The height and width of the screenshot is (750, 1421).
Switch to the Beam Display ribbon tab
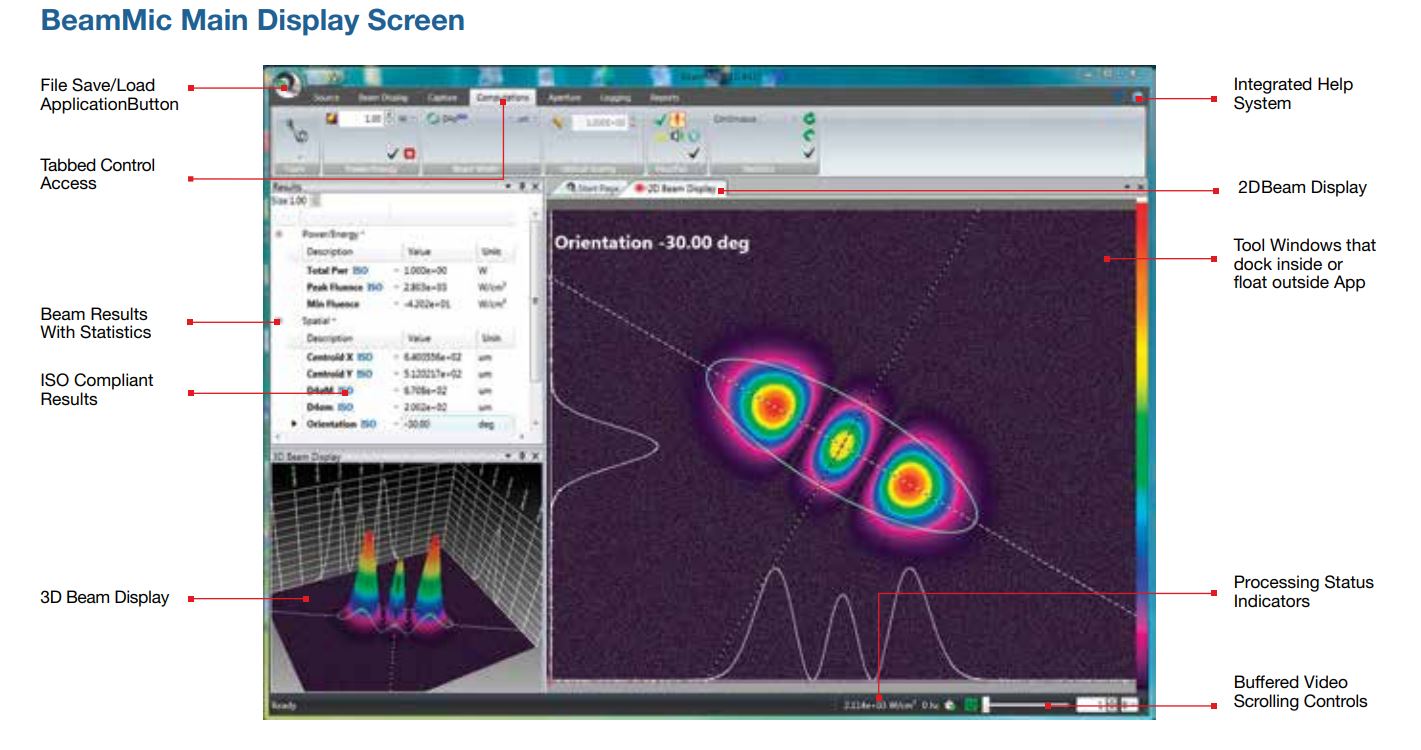[x=383, y=98]
